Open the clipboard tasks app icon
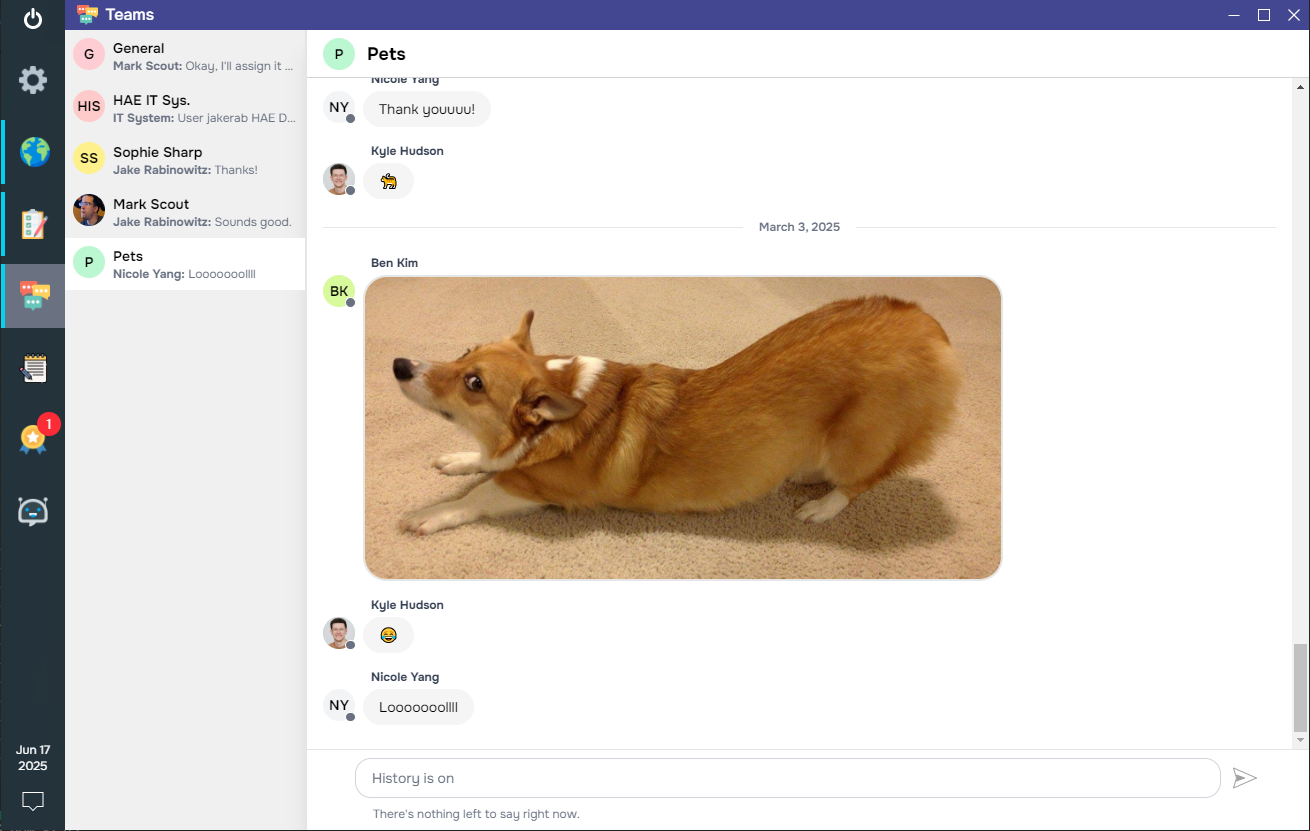Screen dimensions: 1310x831 [34, 224]
